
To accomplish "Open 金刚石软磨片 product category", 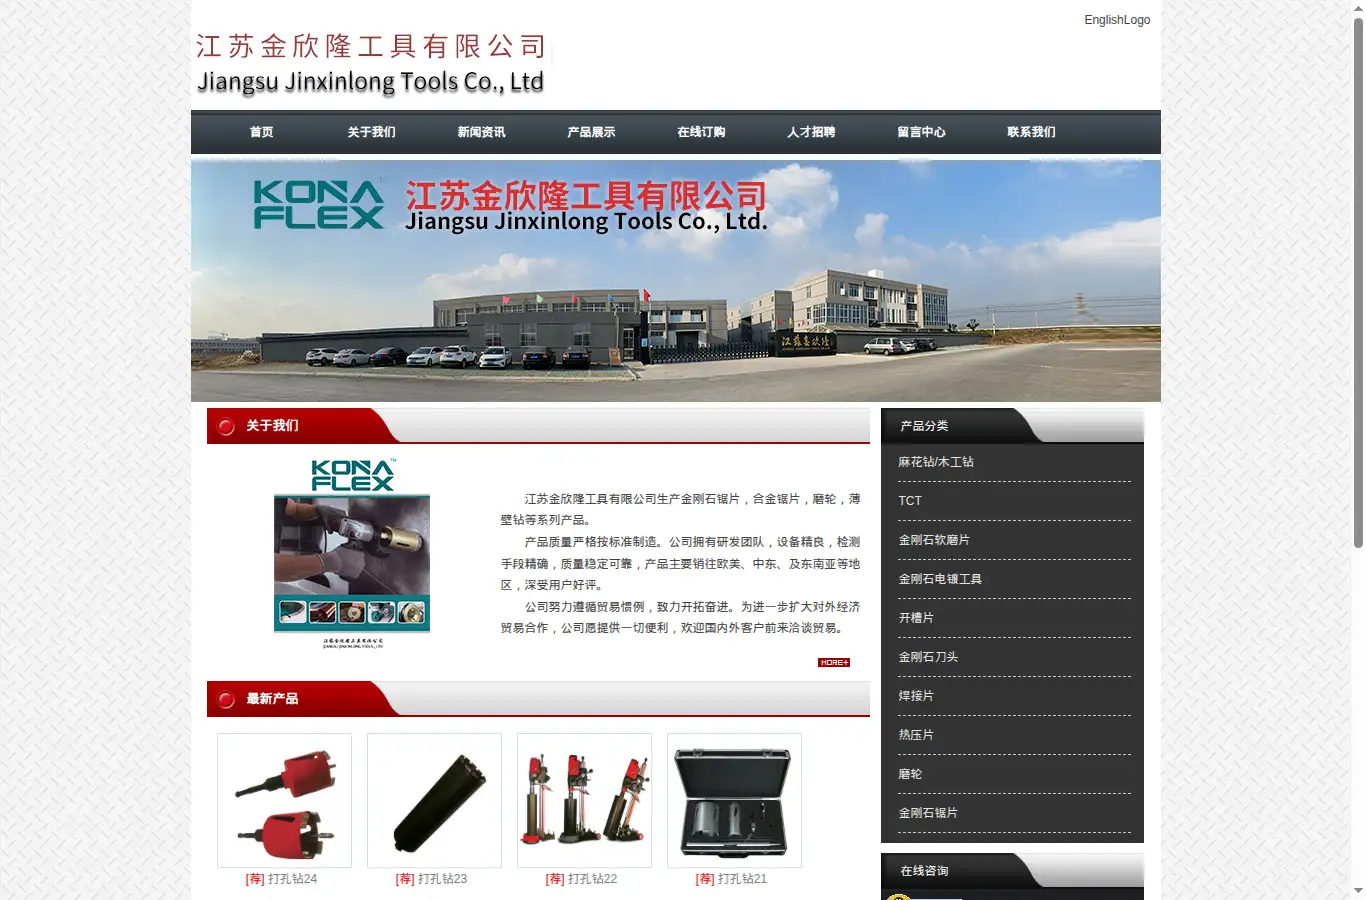I will click(934, 540).
